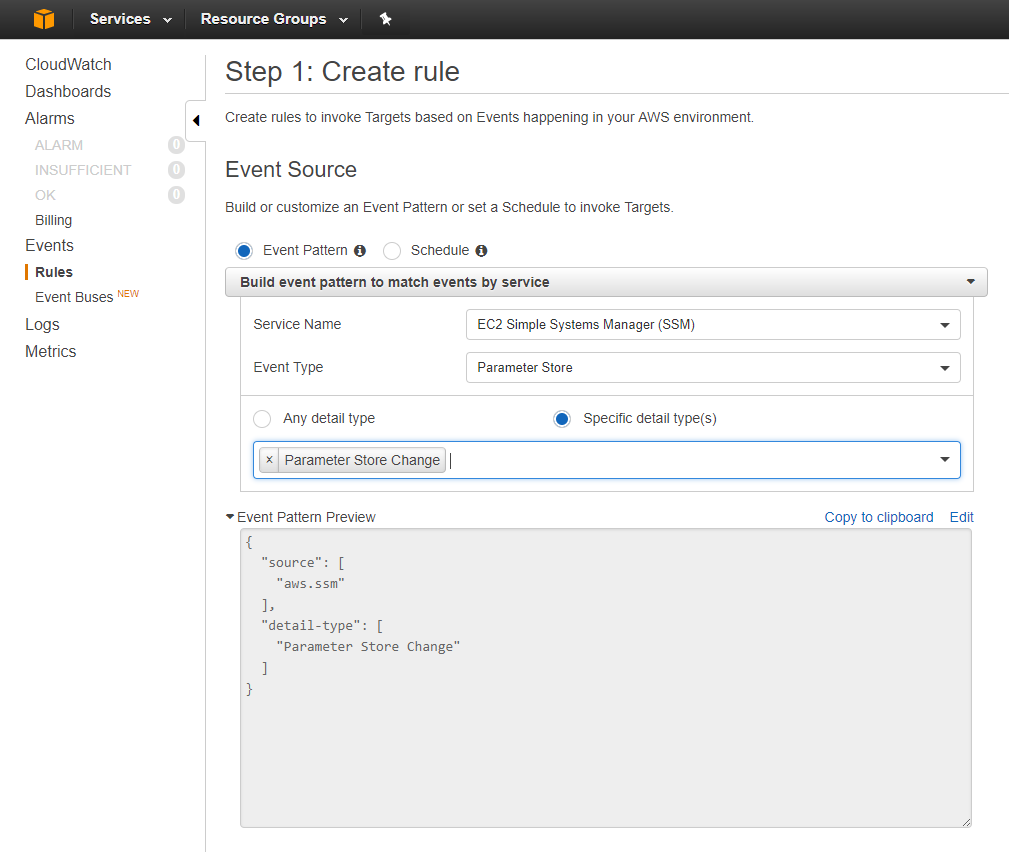Select Specific detail type(s) radio button
Image resolution: width=1009 pixels, height=852 pixels.
[562, 419]
